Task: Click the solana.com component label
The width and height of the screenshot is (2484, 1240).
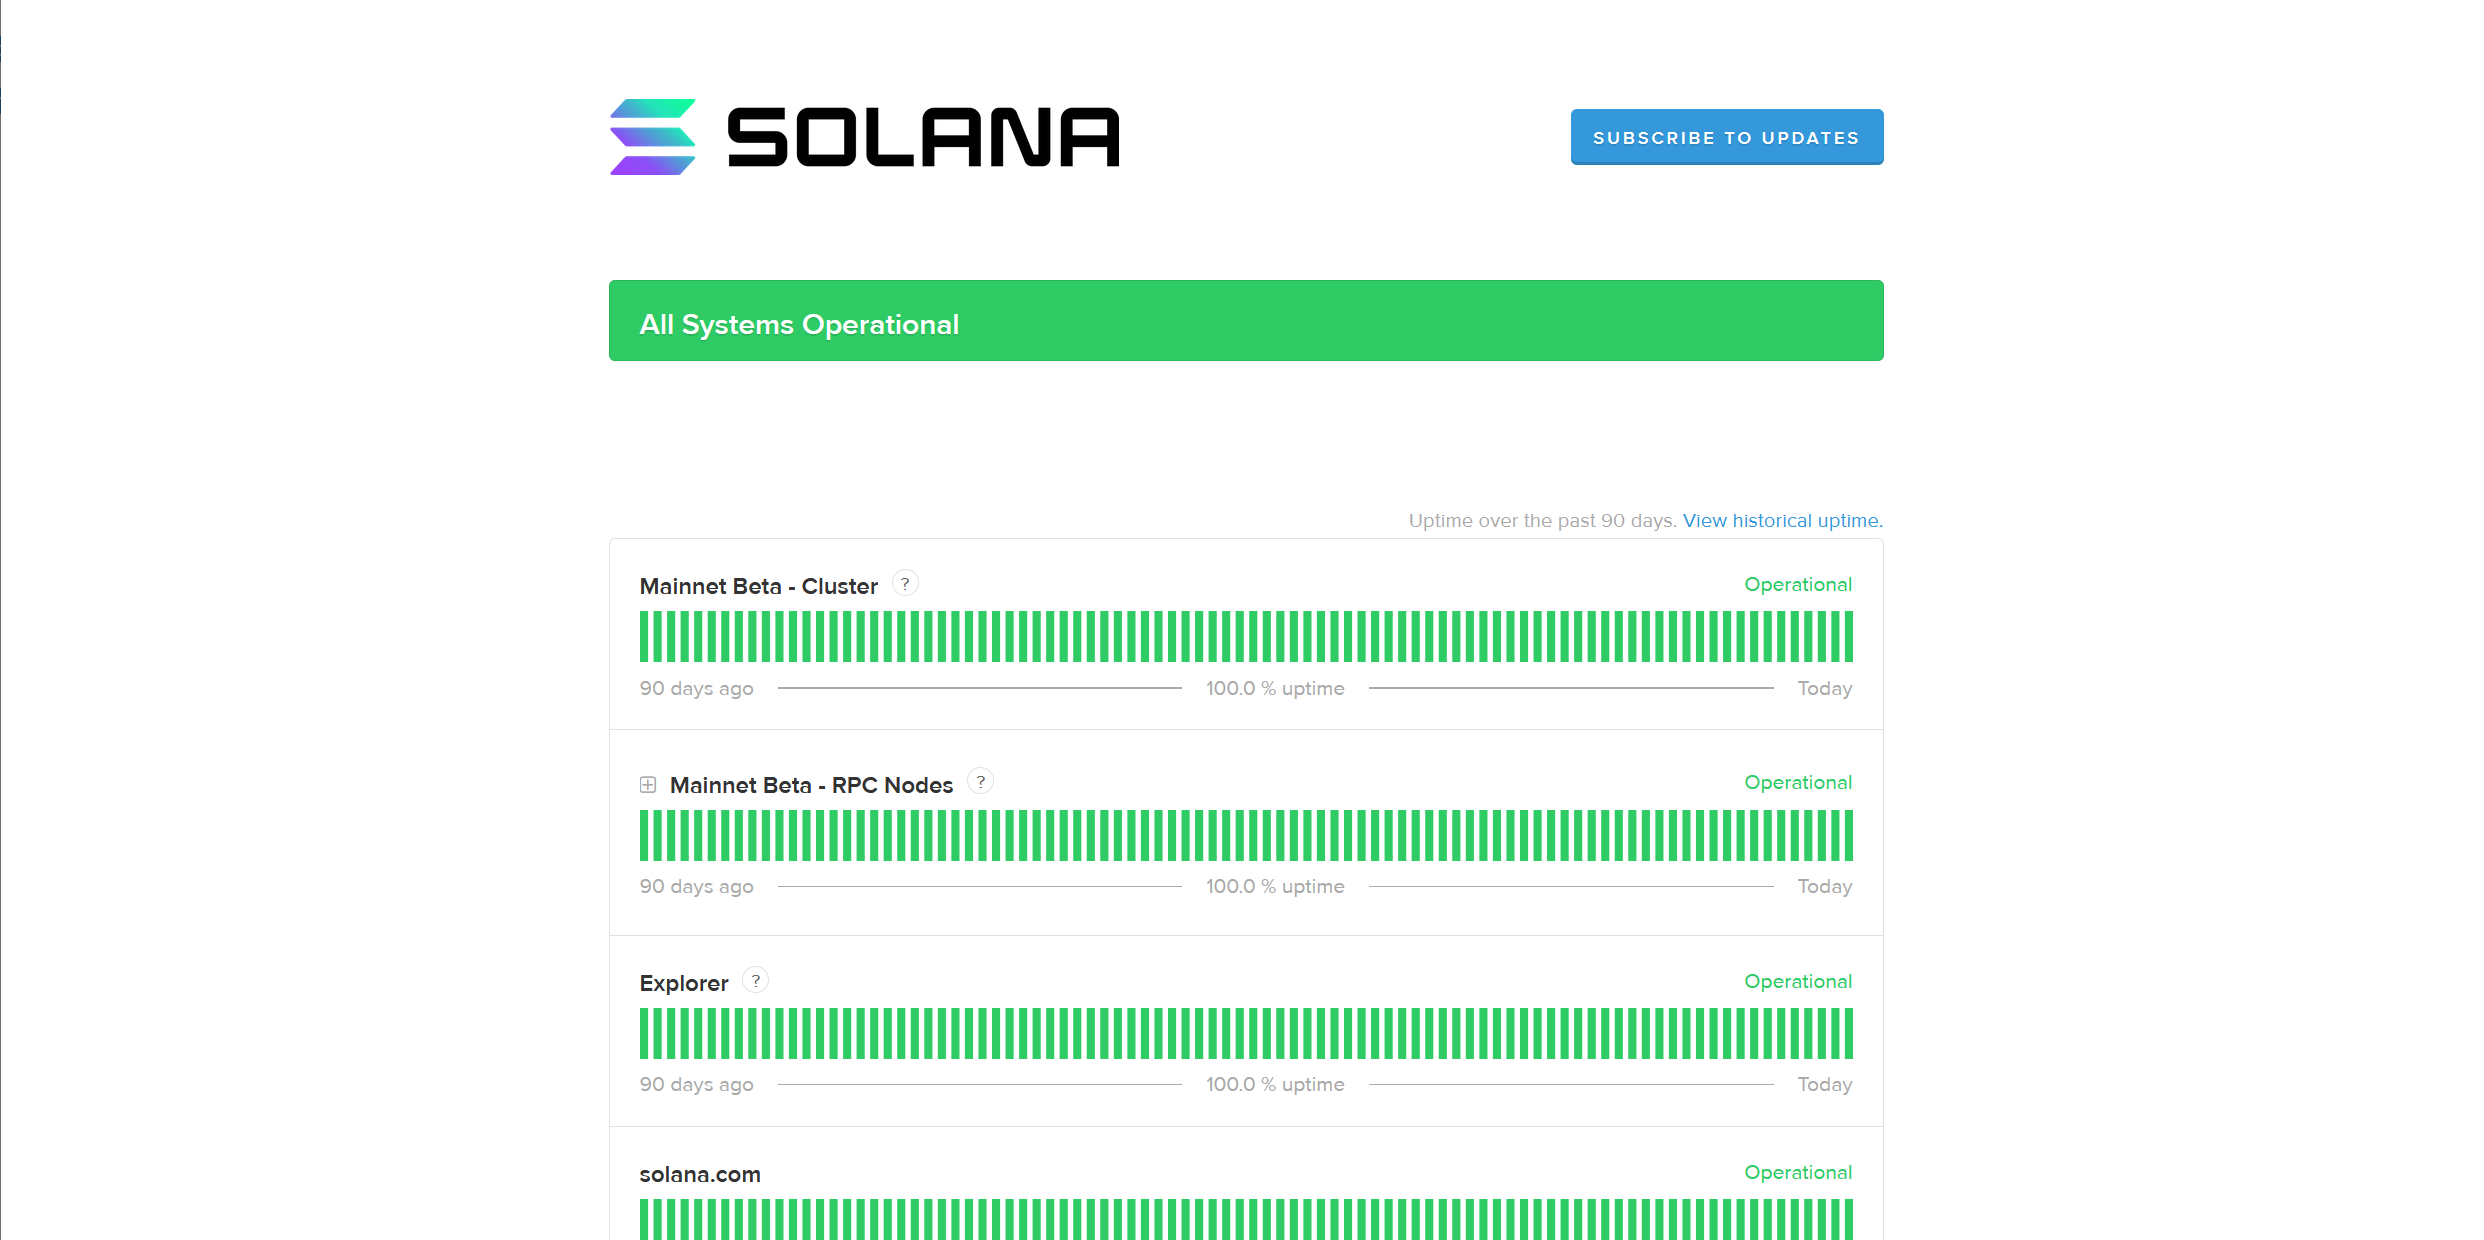Action: pos(700,1174)
